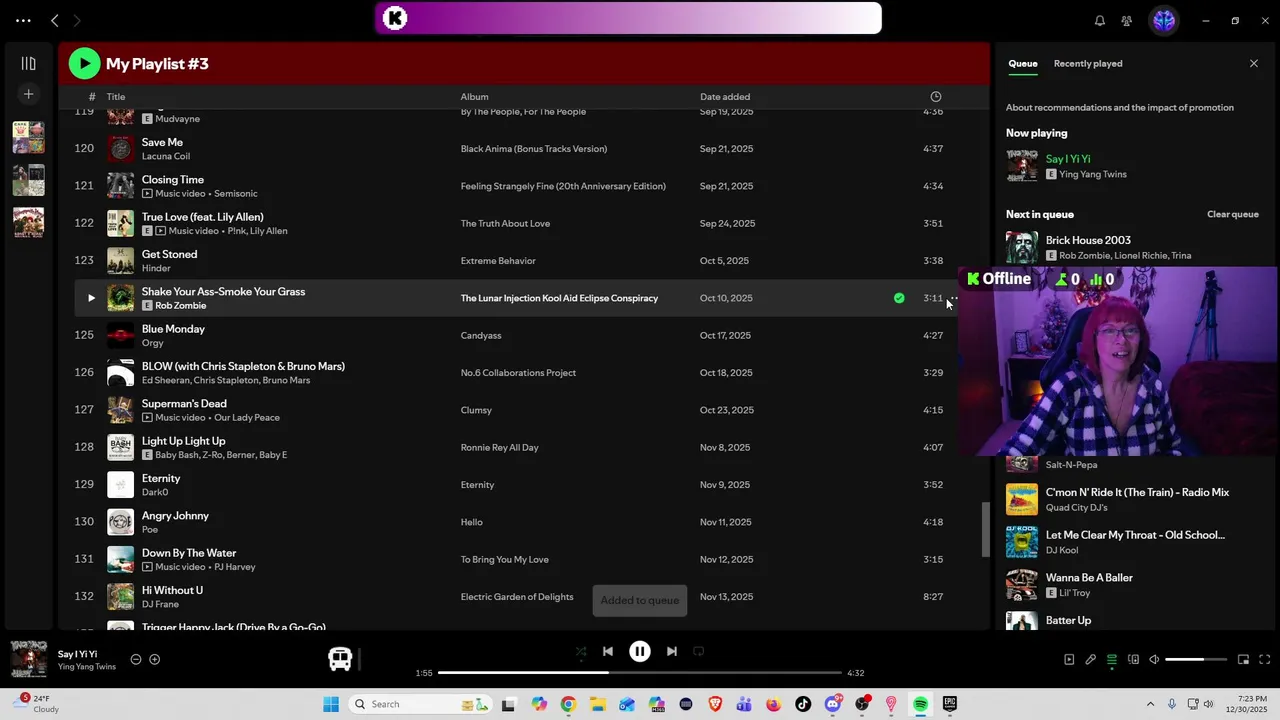Click Light Up Light Up album art
Screen dimensions: 1280x720
coord(120,447)
